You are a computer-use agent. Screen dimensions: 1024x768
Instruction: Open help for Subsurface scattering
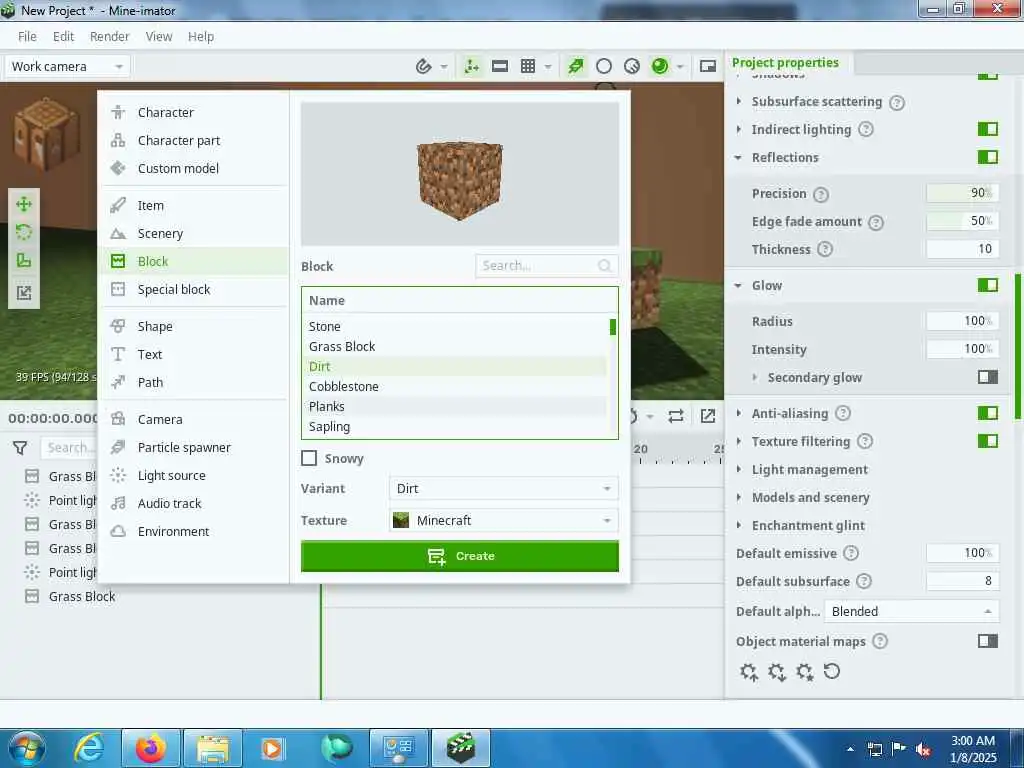click(x=897, y=103)
